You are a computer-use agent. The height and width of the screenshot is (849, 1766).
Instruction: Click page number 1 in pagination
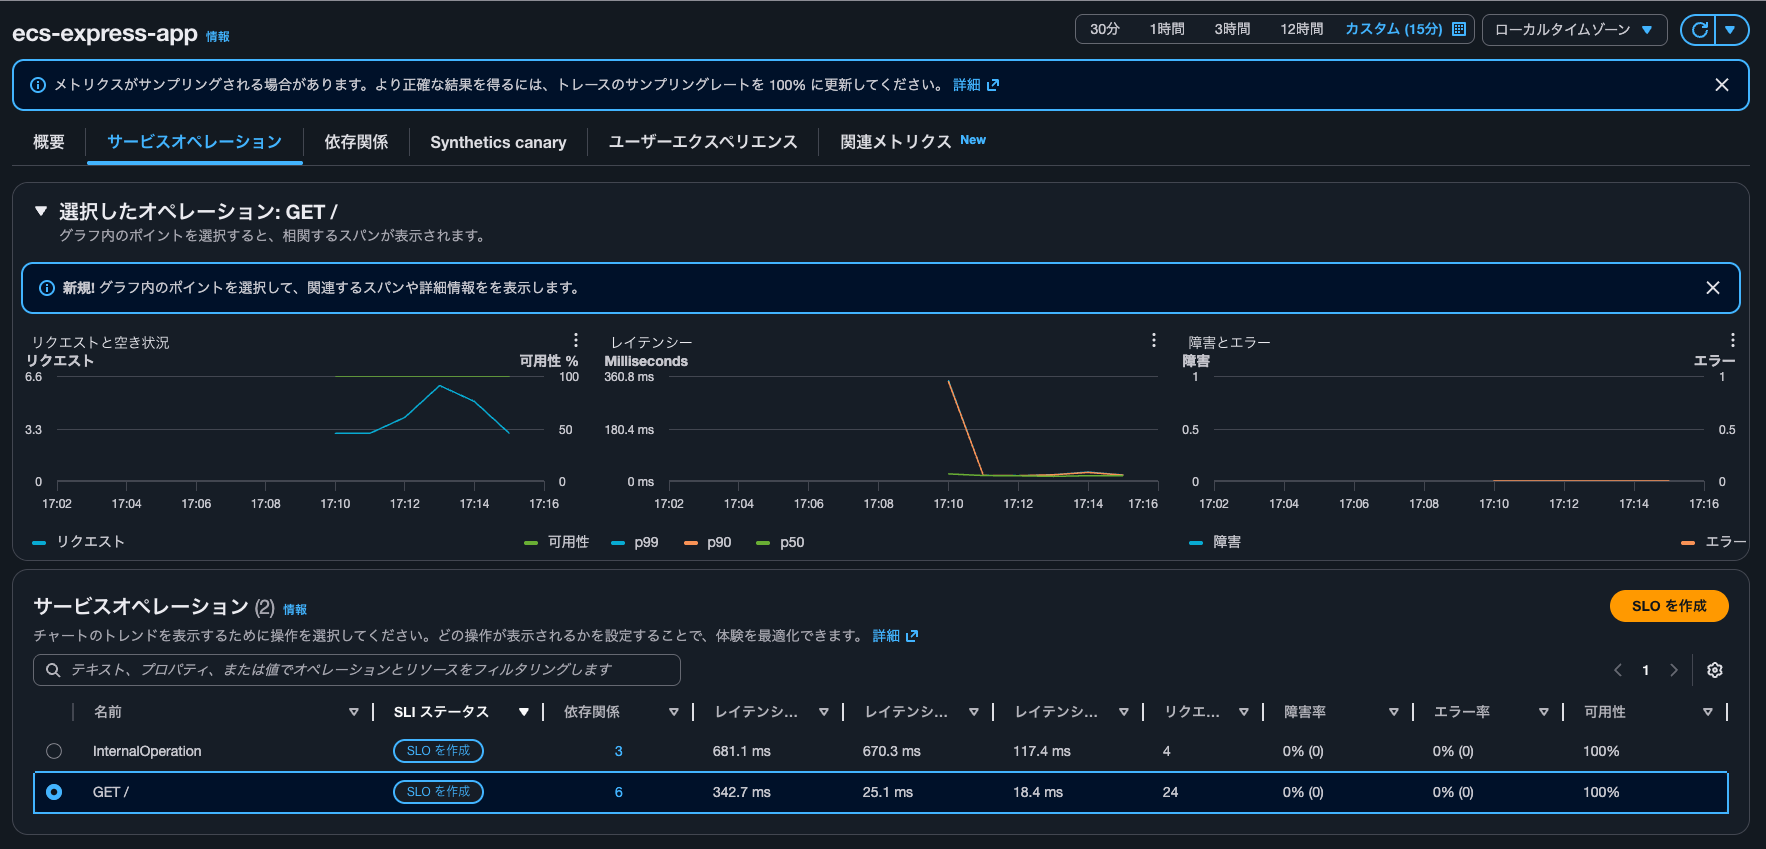[x=1646, y=670]
